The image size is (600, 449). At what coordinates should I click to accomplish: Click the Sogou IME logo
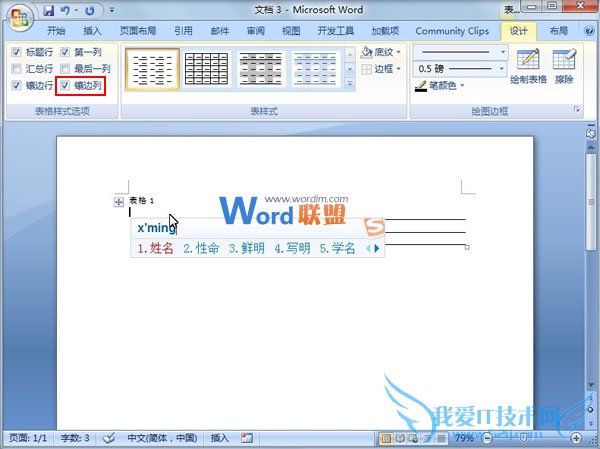pos(374,227)
